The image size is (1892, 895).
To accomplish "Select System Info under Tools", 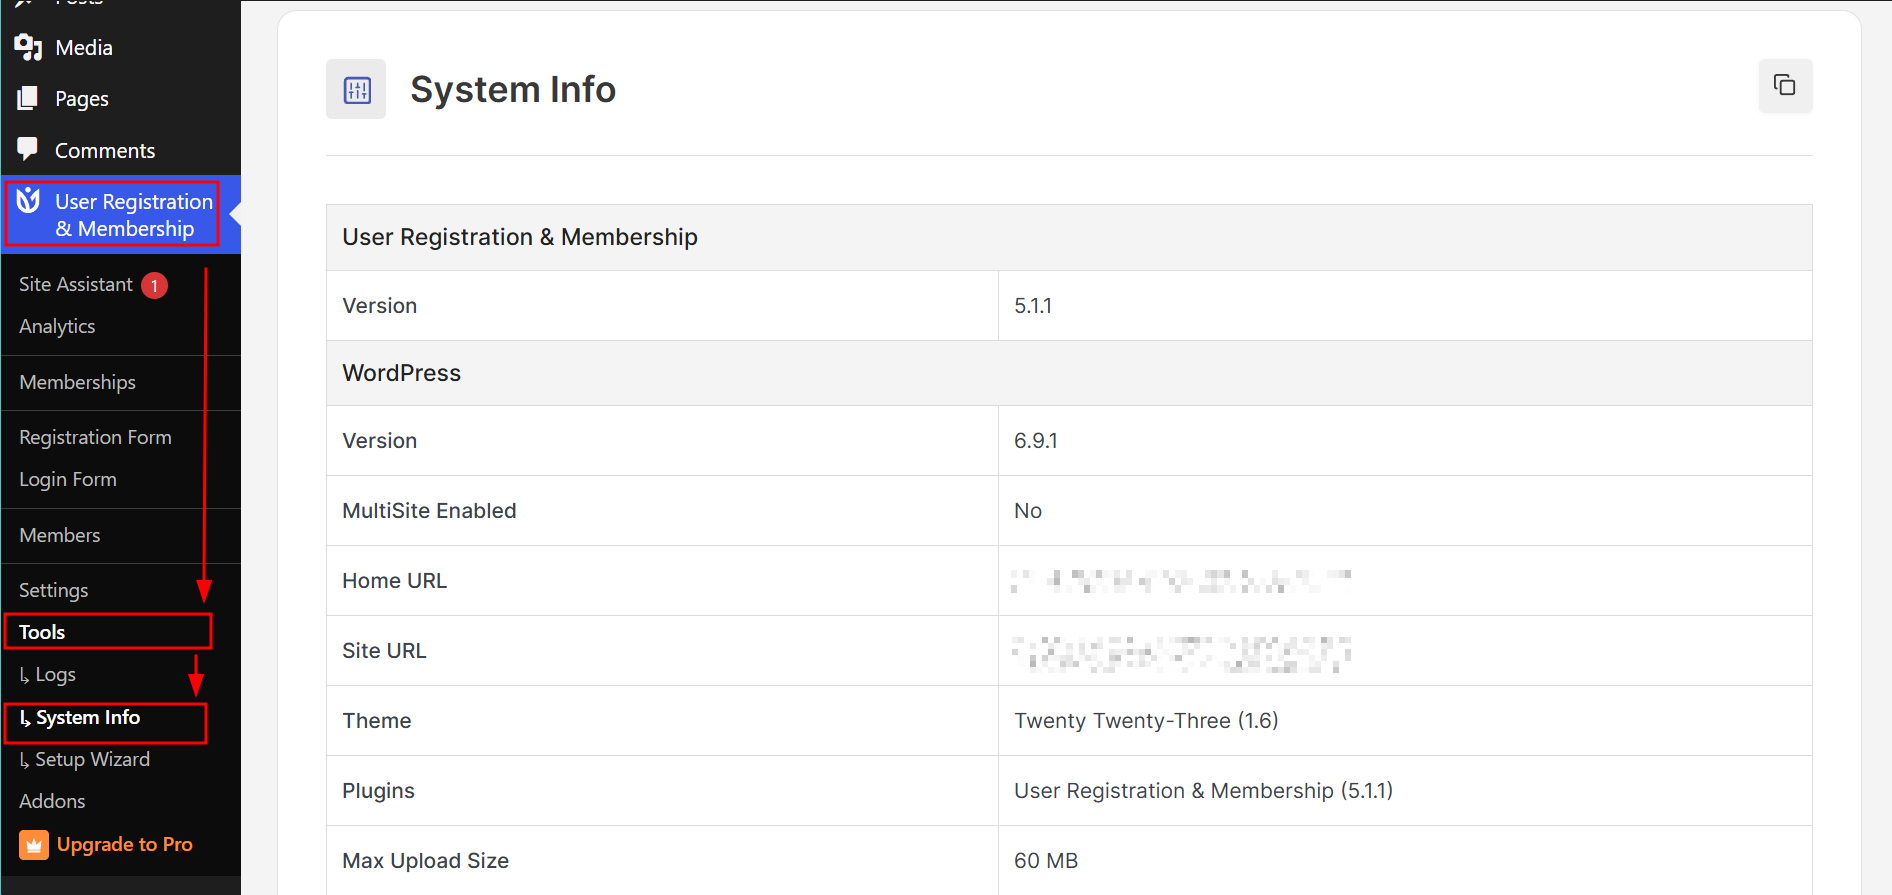I will coord(80,718).
